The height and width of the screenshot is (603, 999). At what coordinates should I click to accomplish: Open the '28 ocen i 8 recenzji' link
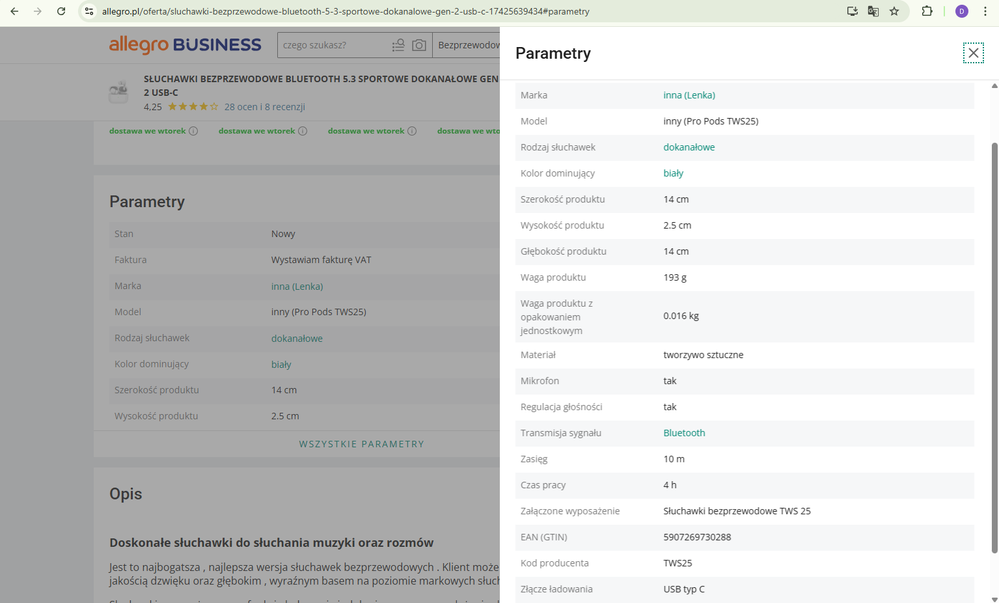coord(264,107)
